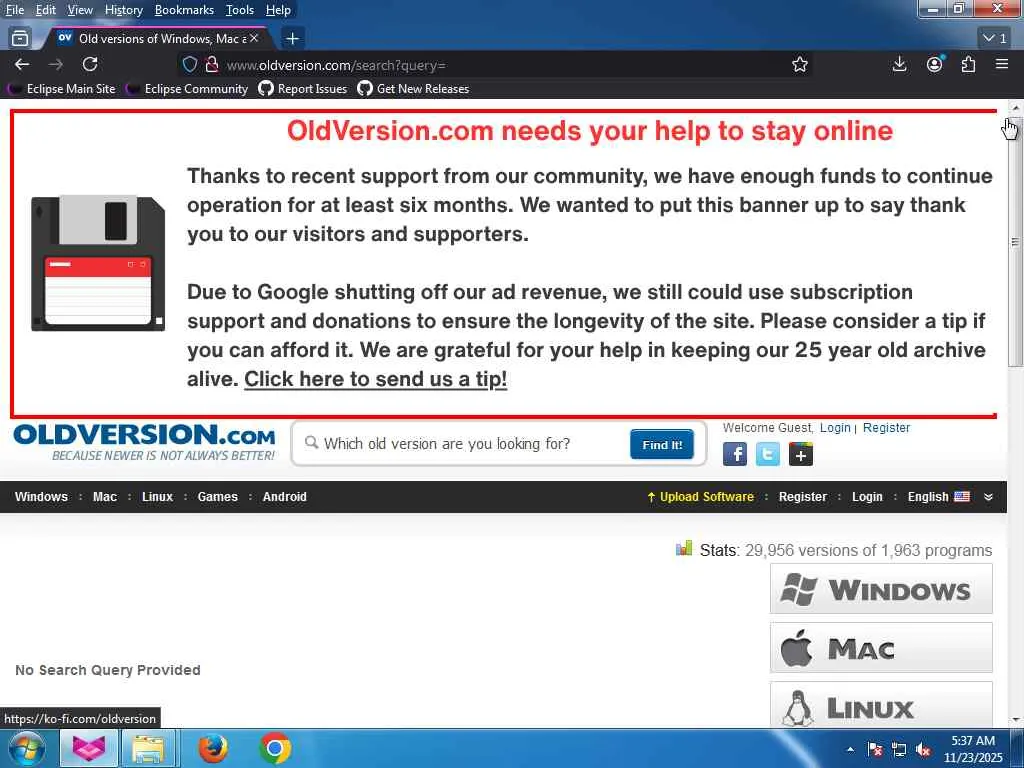
Task: Open the View menu
Action: click(x=80, y=10)
